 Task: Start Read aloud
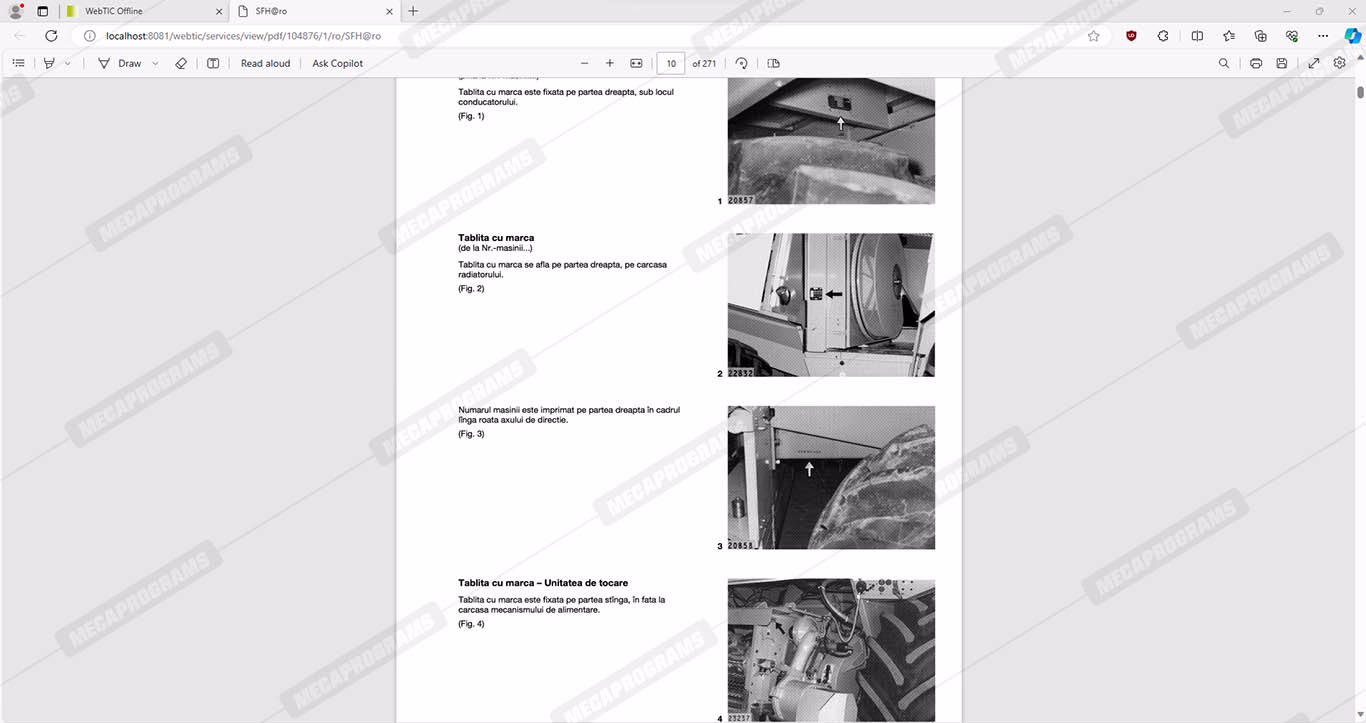[265, 63]
